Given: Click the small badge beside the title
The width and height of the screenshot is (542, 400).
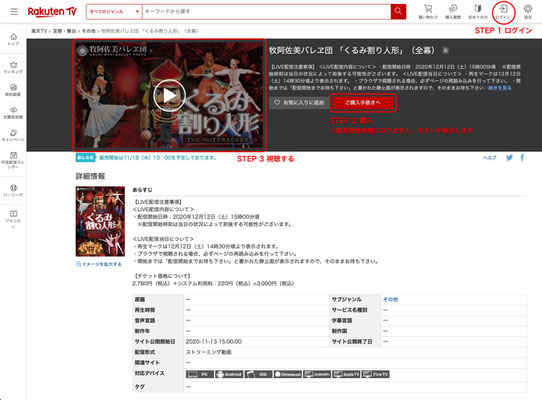Looking at the screenshot, I should 446,51.
